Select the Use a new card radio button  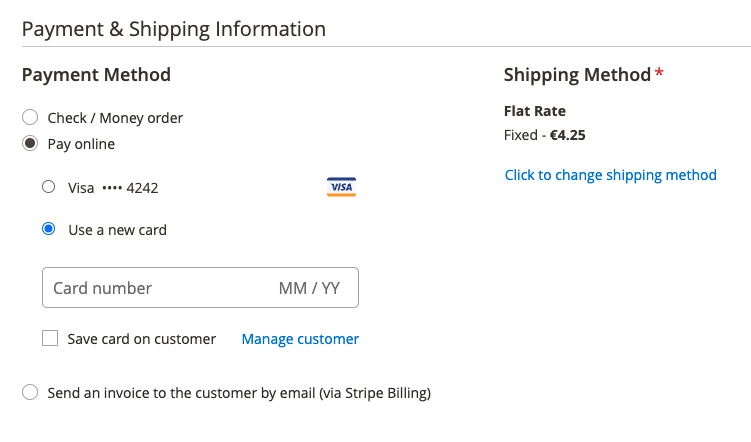[48, 229]
